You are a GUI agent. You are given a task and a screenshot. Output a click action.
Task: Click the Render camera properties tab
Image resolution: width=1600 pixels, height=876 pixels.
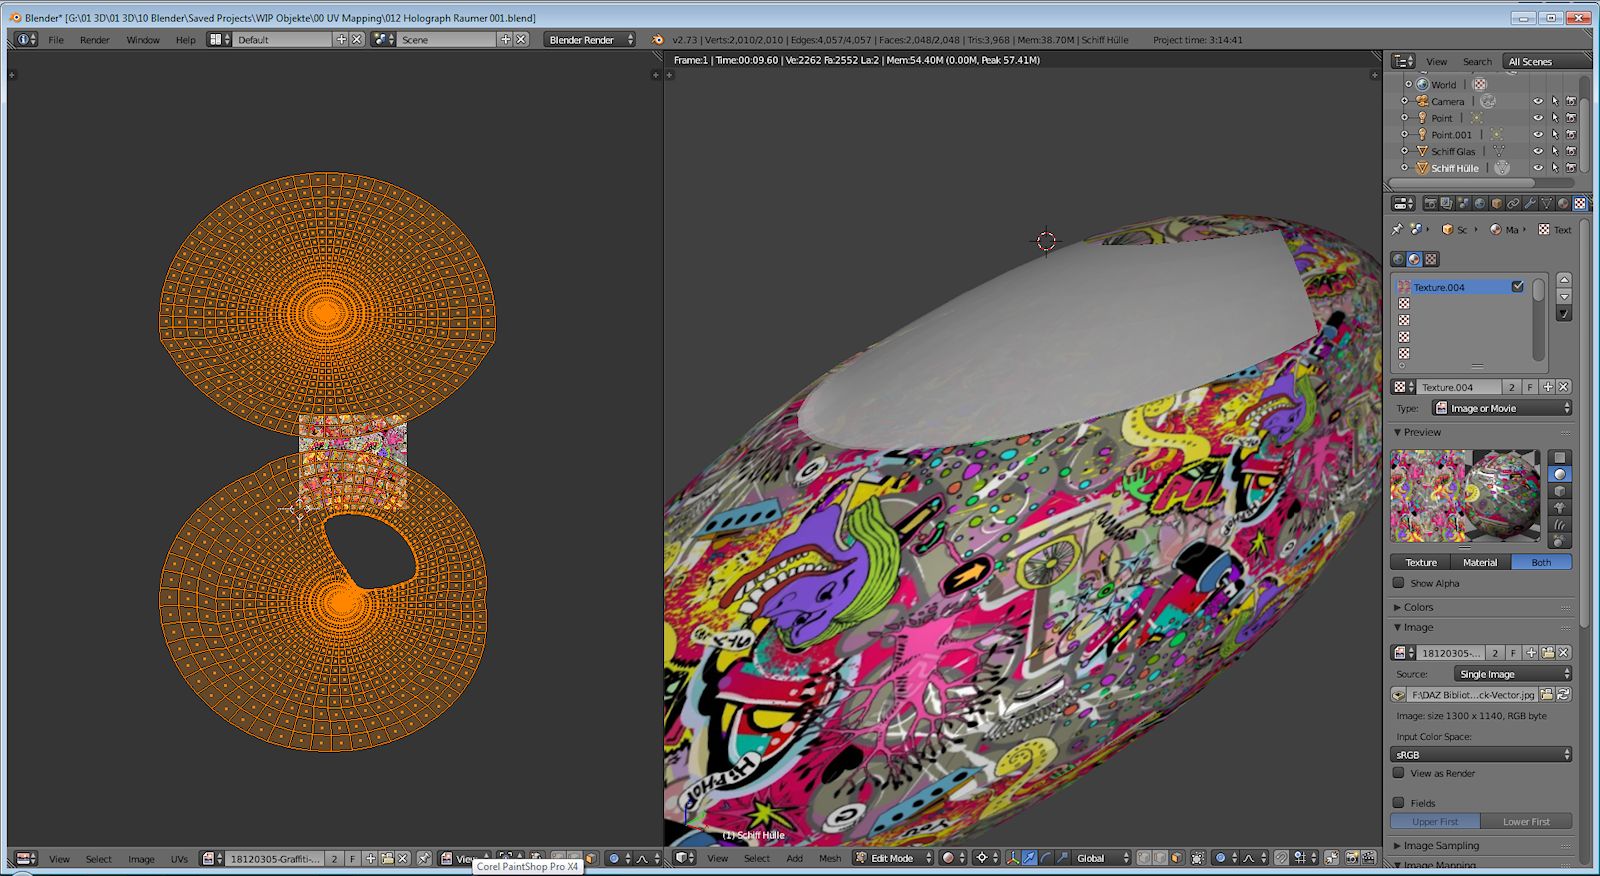[x=1430, y=203]
